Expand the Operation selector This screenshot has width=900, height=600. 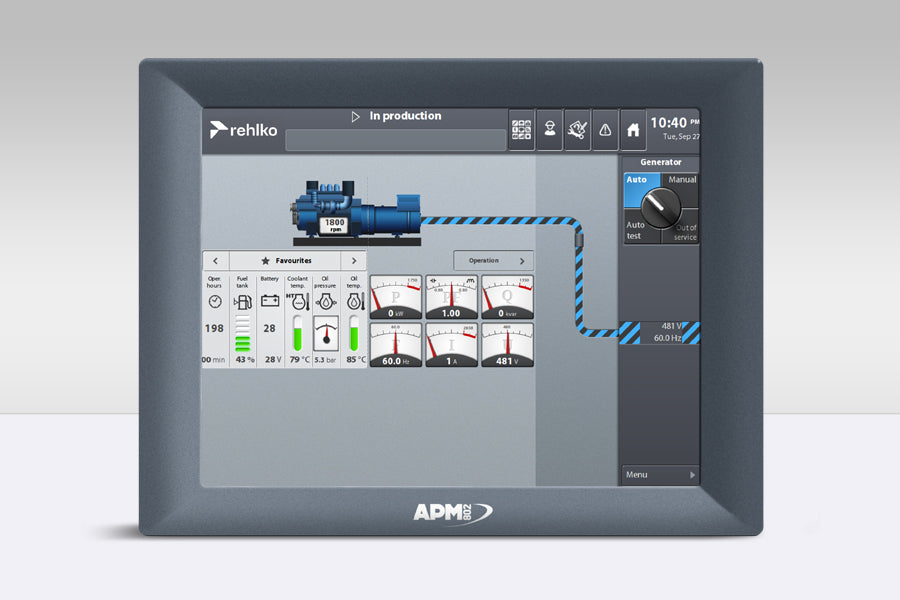click(x=493, y=260)
